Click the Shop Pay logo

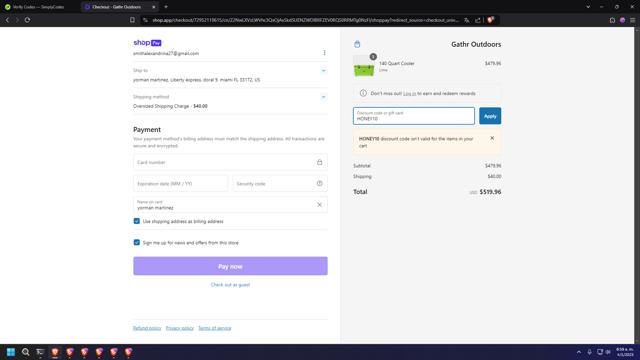point(147,42)
